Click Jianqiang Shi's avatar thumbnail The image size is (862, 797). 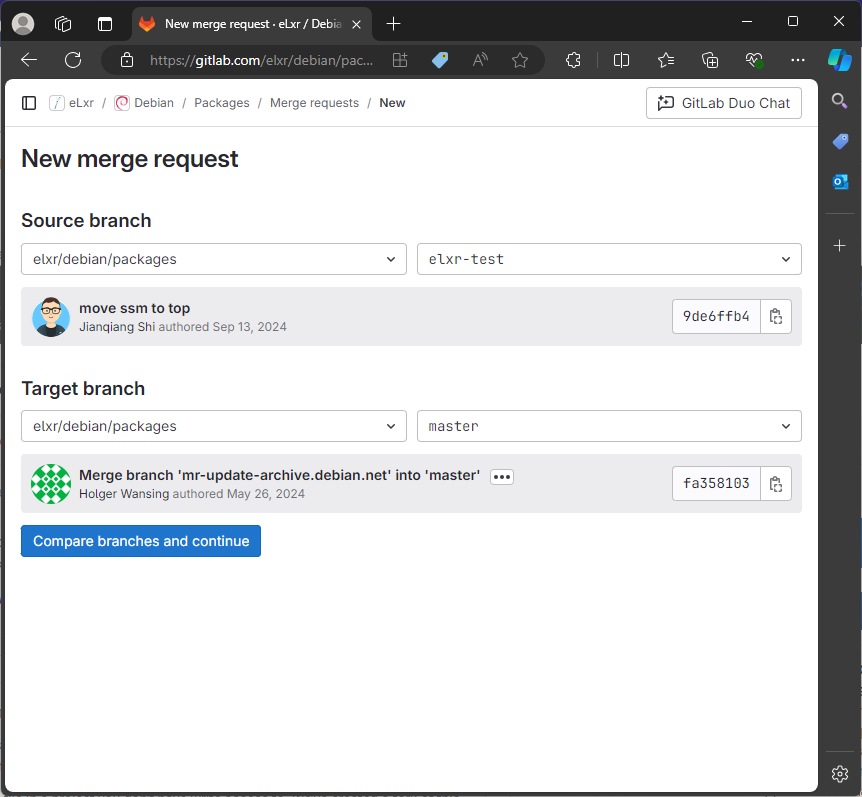[x=51, y=317]
